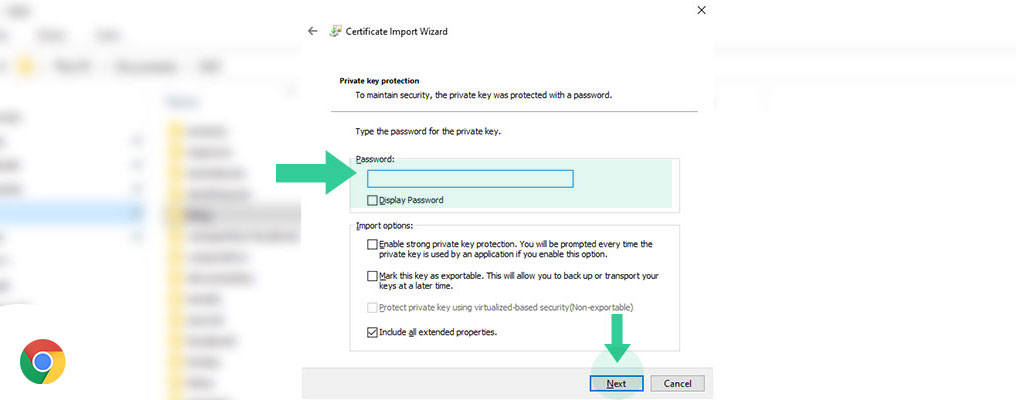Click the 'Type the password for the private key' text
This screenshot has height=400, width=1016.
pyautogui.click(x=428, y=132)
